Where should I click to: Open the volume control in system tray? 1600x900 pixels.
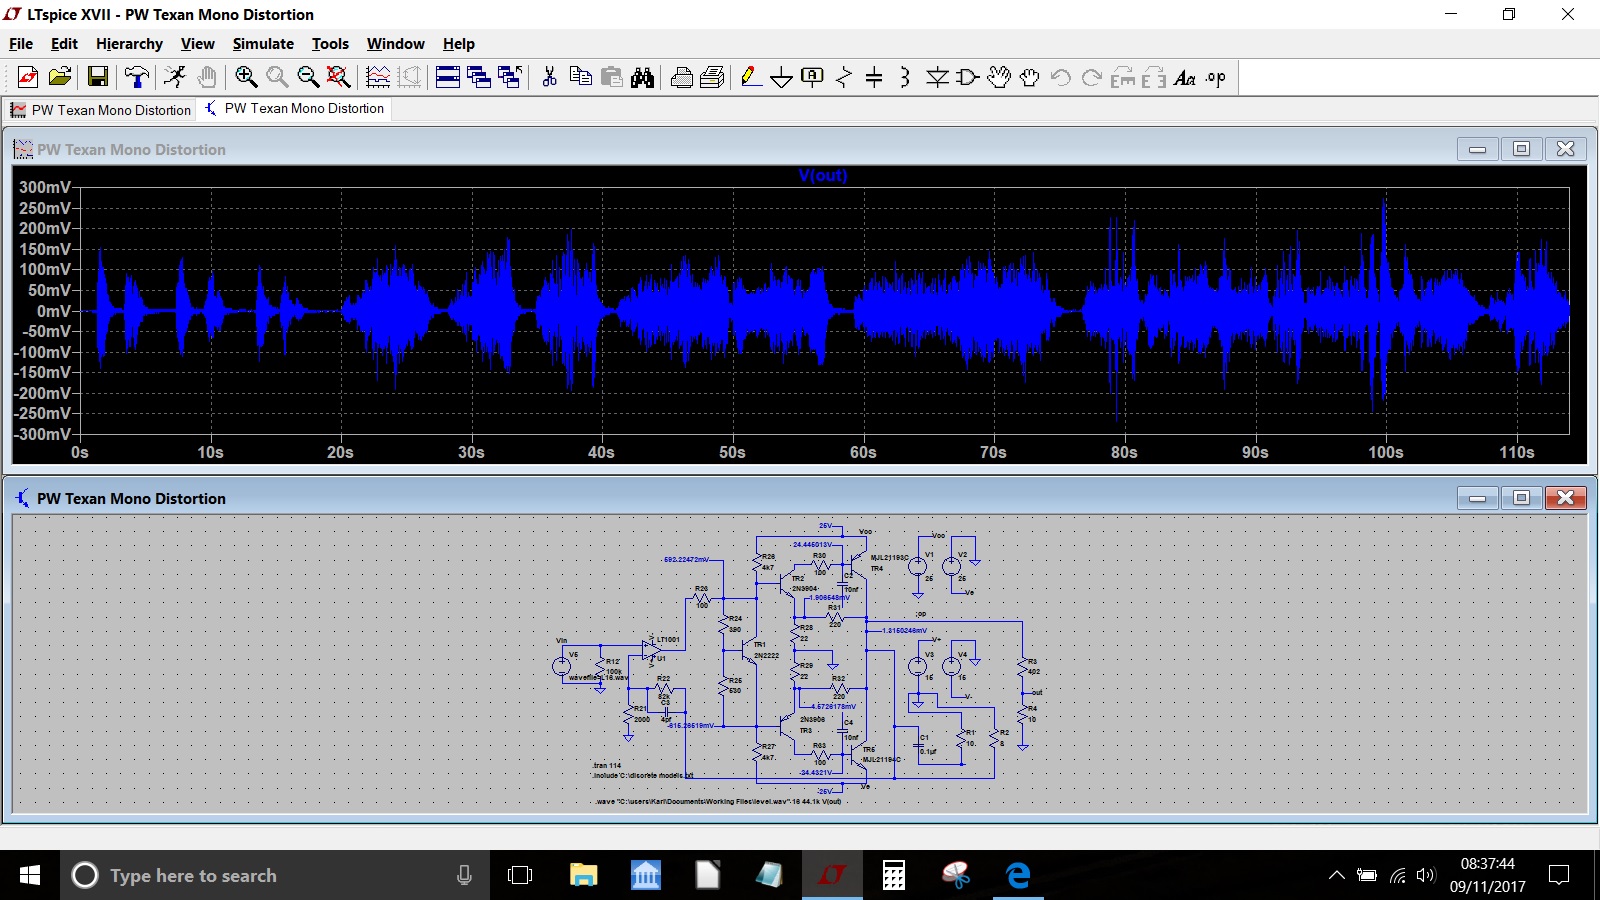tap(1426, 875)
